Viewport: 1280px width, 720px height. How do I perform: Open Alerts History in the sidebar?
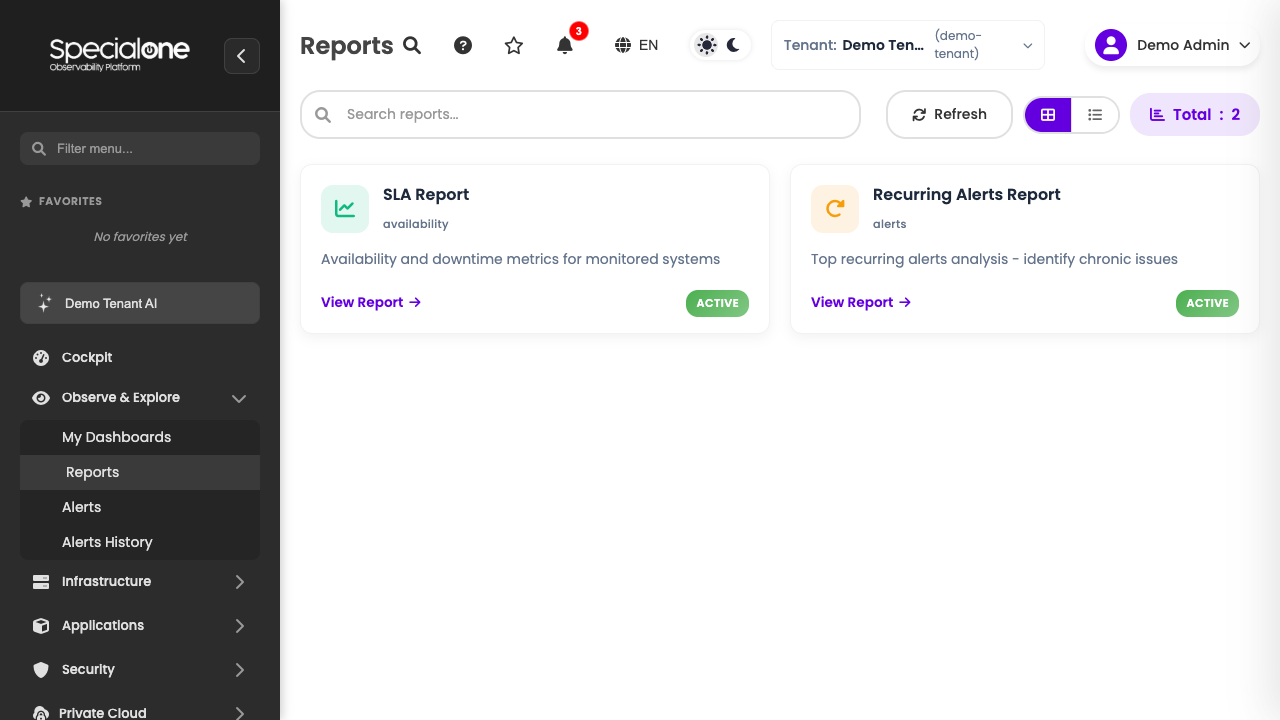coord(140,542)
